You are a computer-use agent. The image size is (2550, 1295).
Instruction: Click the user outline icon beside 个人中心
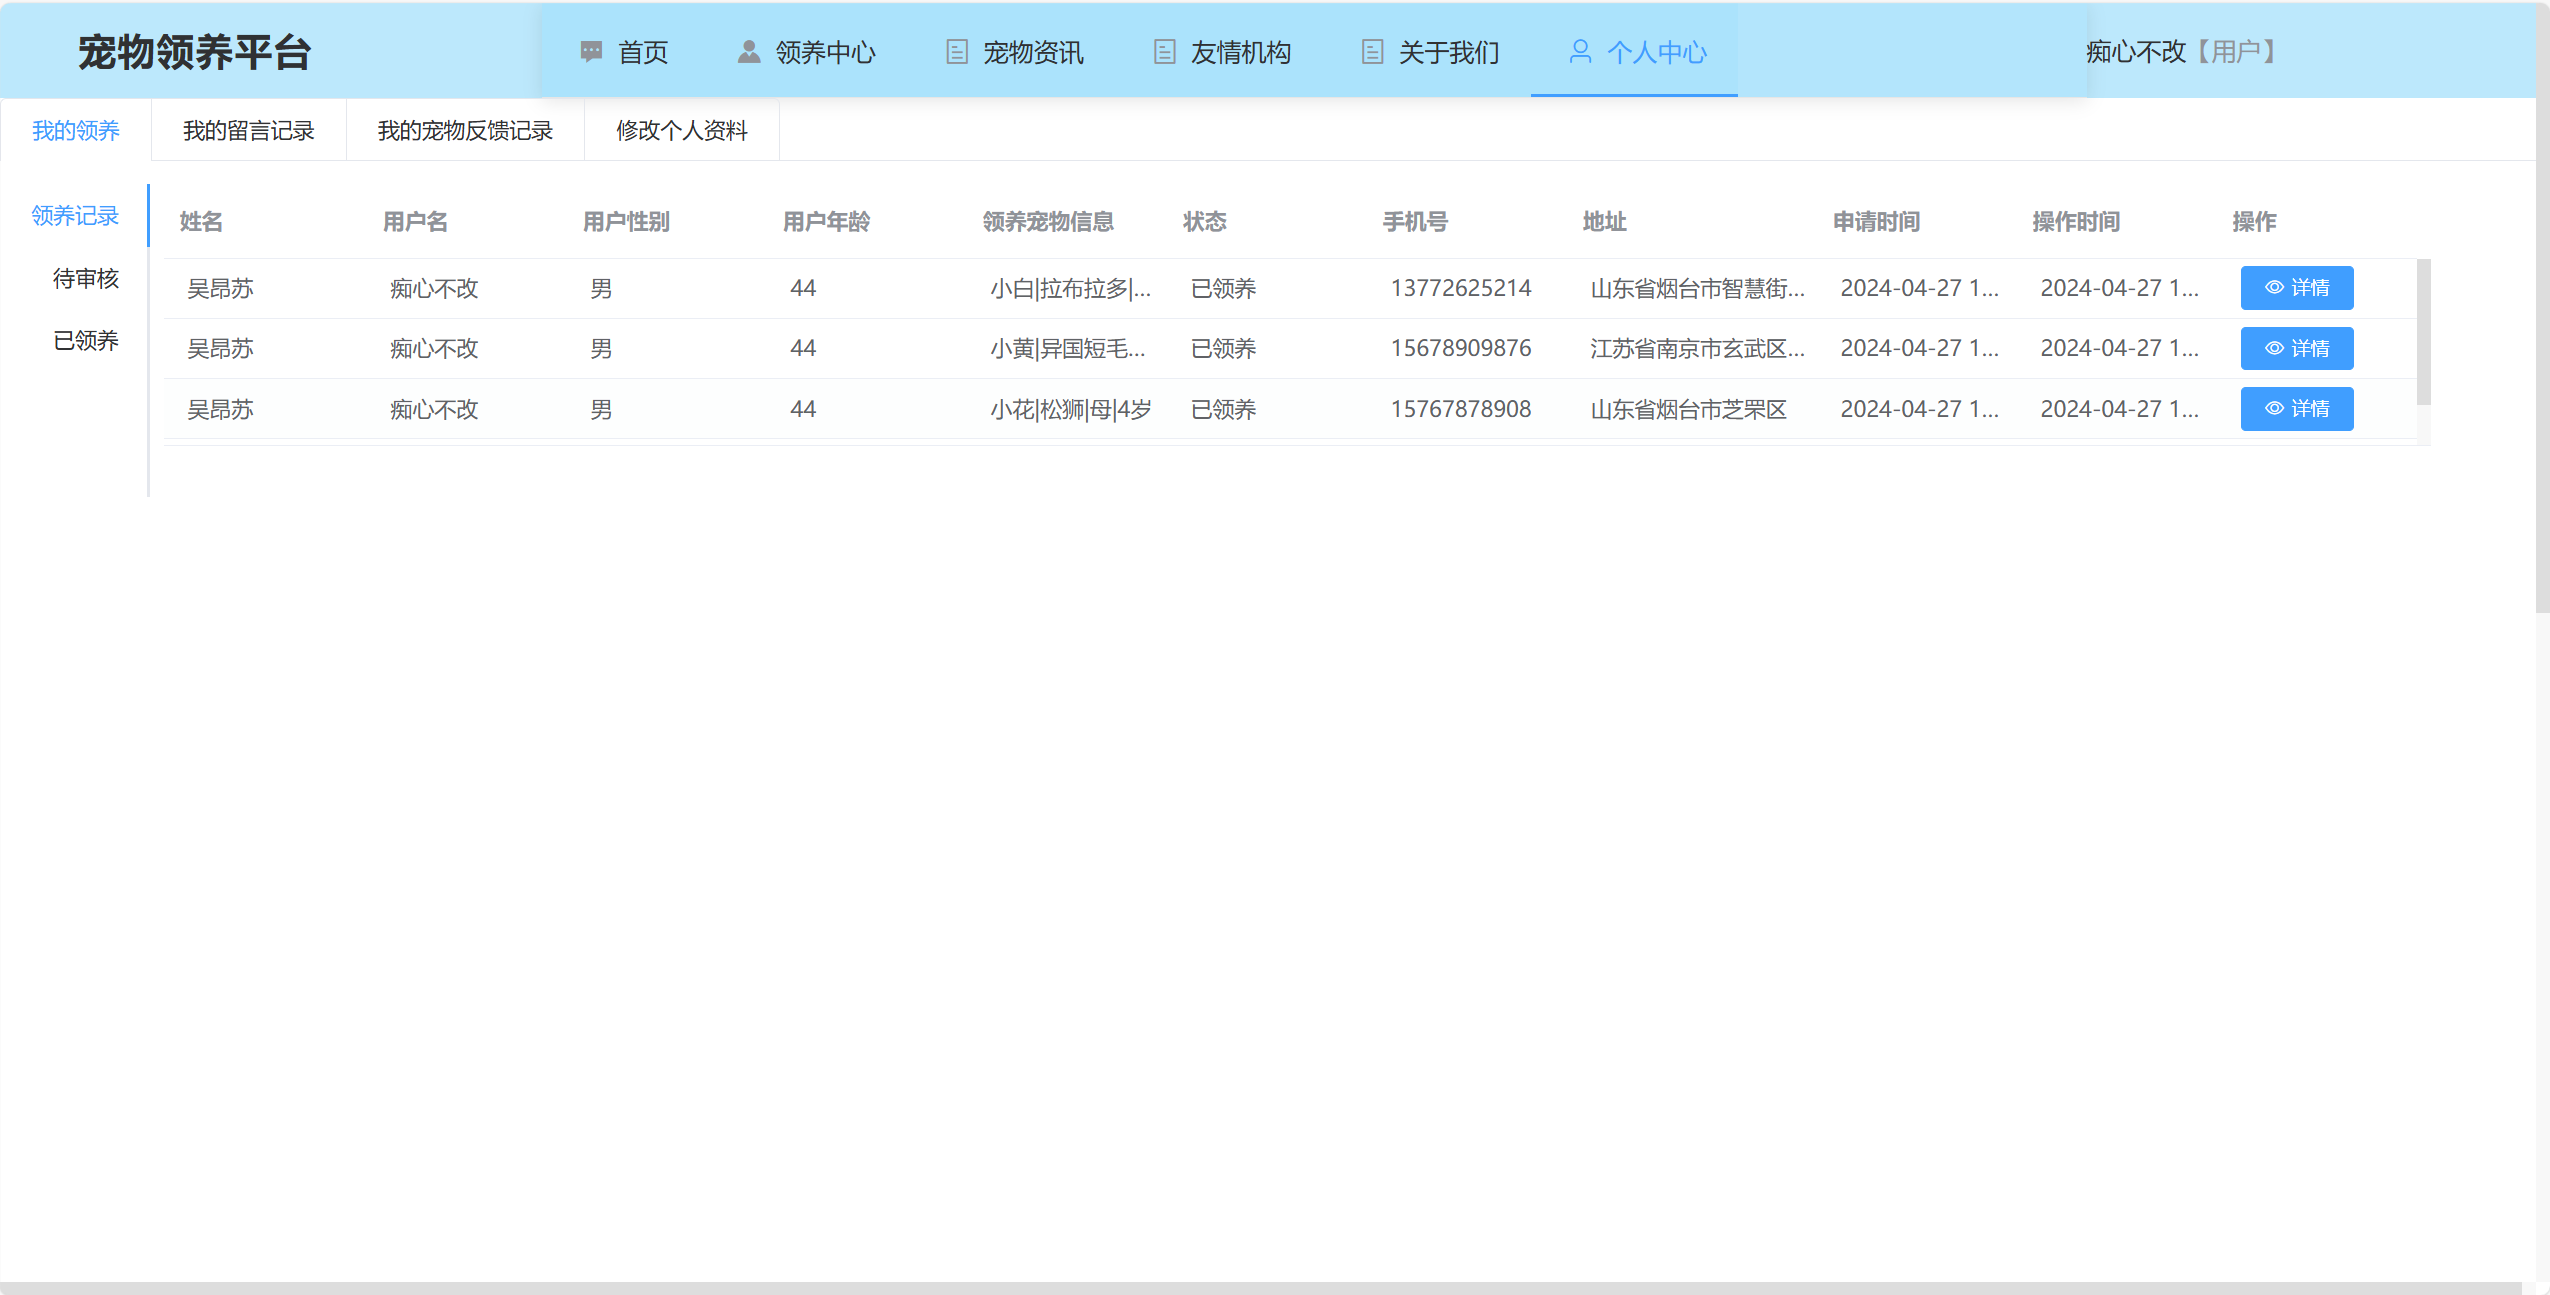1580,51
